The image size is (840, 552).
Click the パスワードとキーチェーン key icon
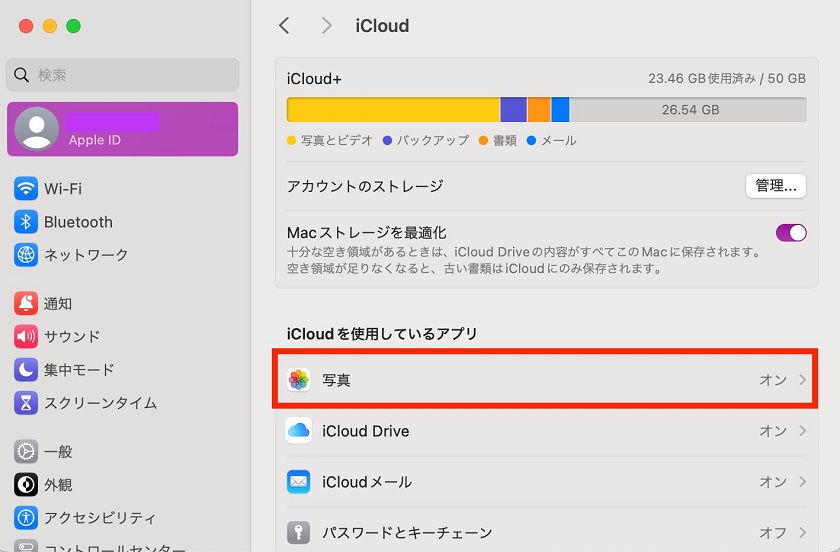(x=298, y=533)
